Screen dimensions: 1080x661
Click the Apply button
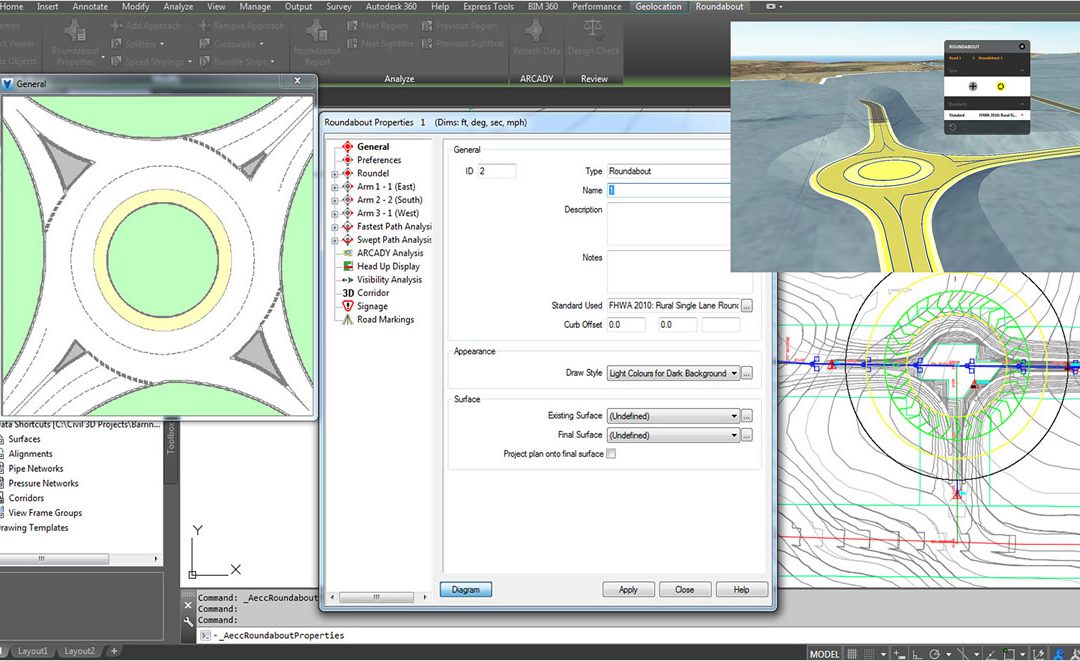(628, 589)
